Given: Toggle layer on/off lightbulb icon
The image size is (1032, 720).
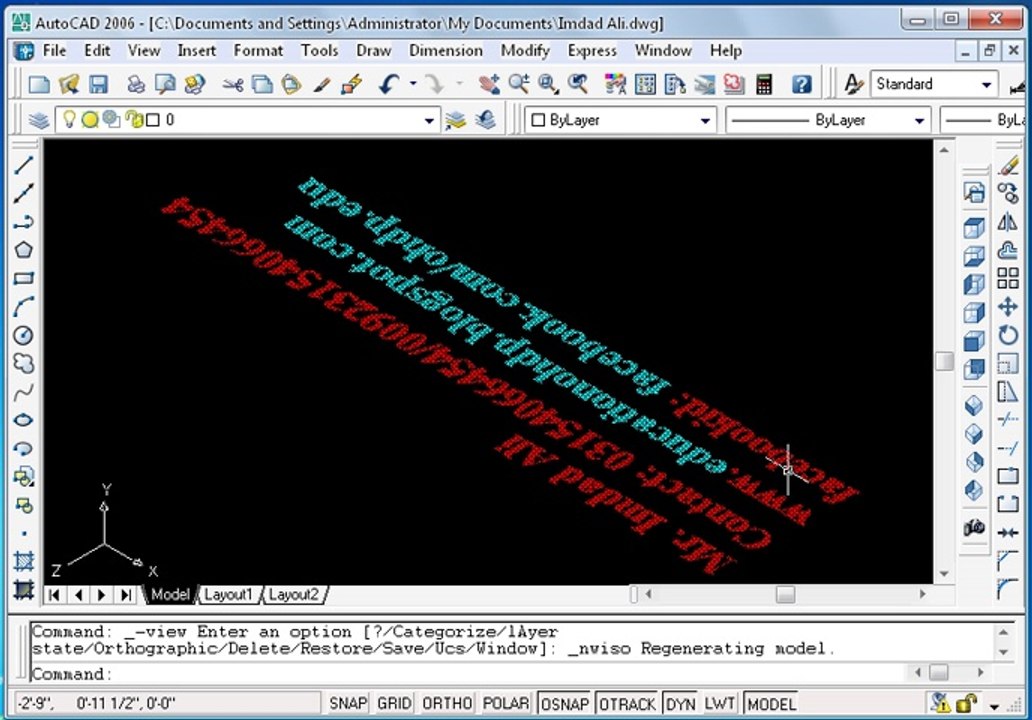Looking at the screenshot, I should [68, 119].
